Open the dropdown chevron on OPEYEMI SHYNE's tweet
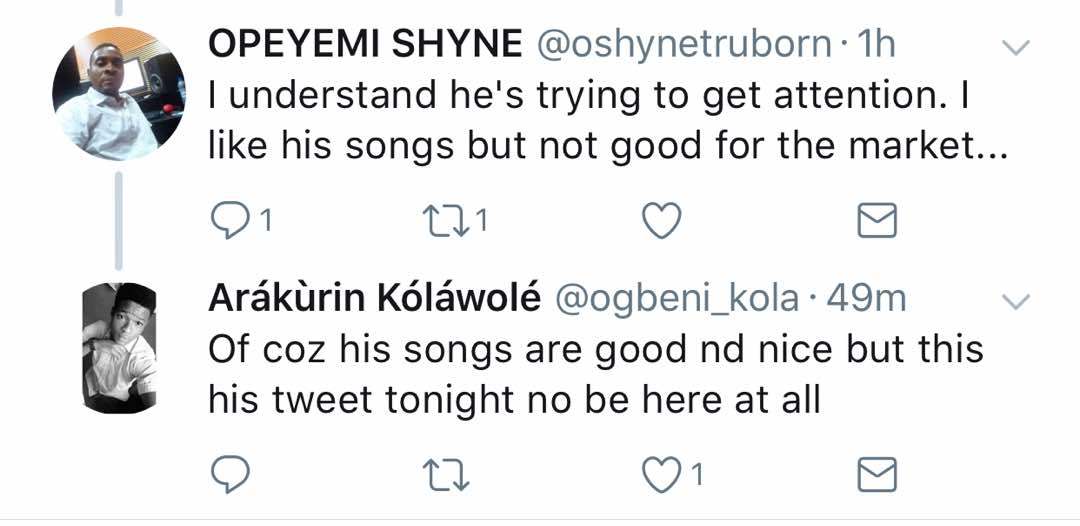The image size is (1080, 526). [1015, 47]
